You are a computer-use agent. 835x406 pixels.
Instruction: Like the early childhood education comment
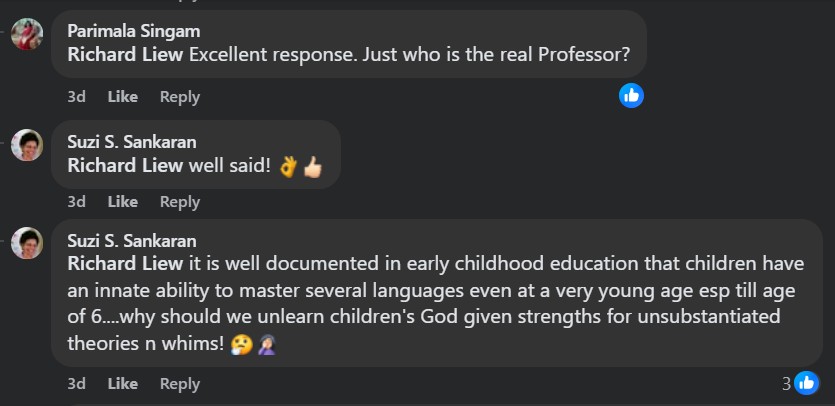pyautogui.click(x=122, y=384)
